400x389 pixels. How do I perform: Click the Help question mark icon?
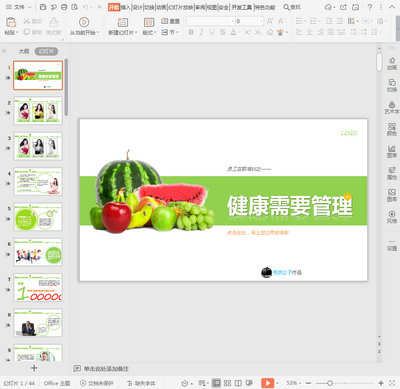[x=370, y=7]
